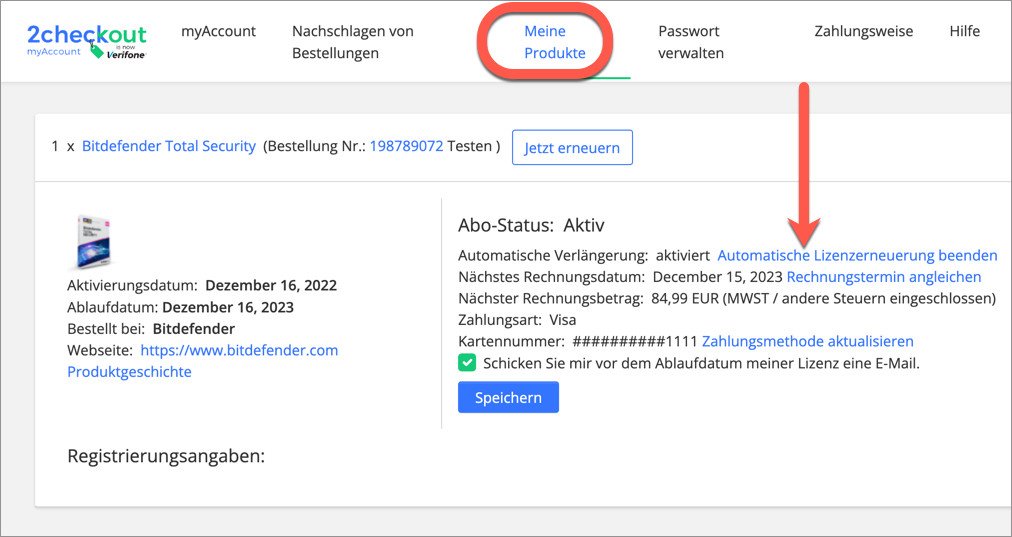Click the Ablaufdatum Dezember 16, 2023 text
This screenshot has height=537, width=1012.
click(180, 307)
